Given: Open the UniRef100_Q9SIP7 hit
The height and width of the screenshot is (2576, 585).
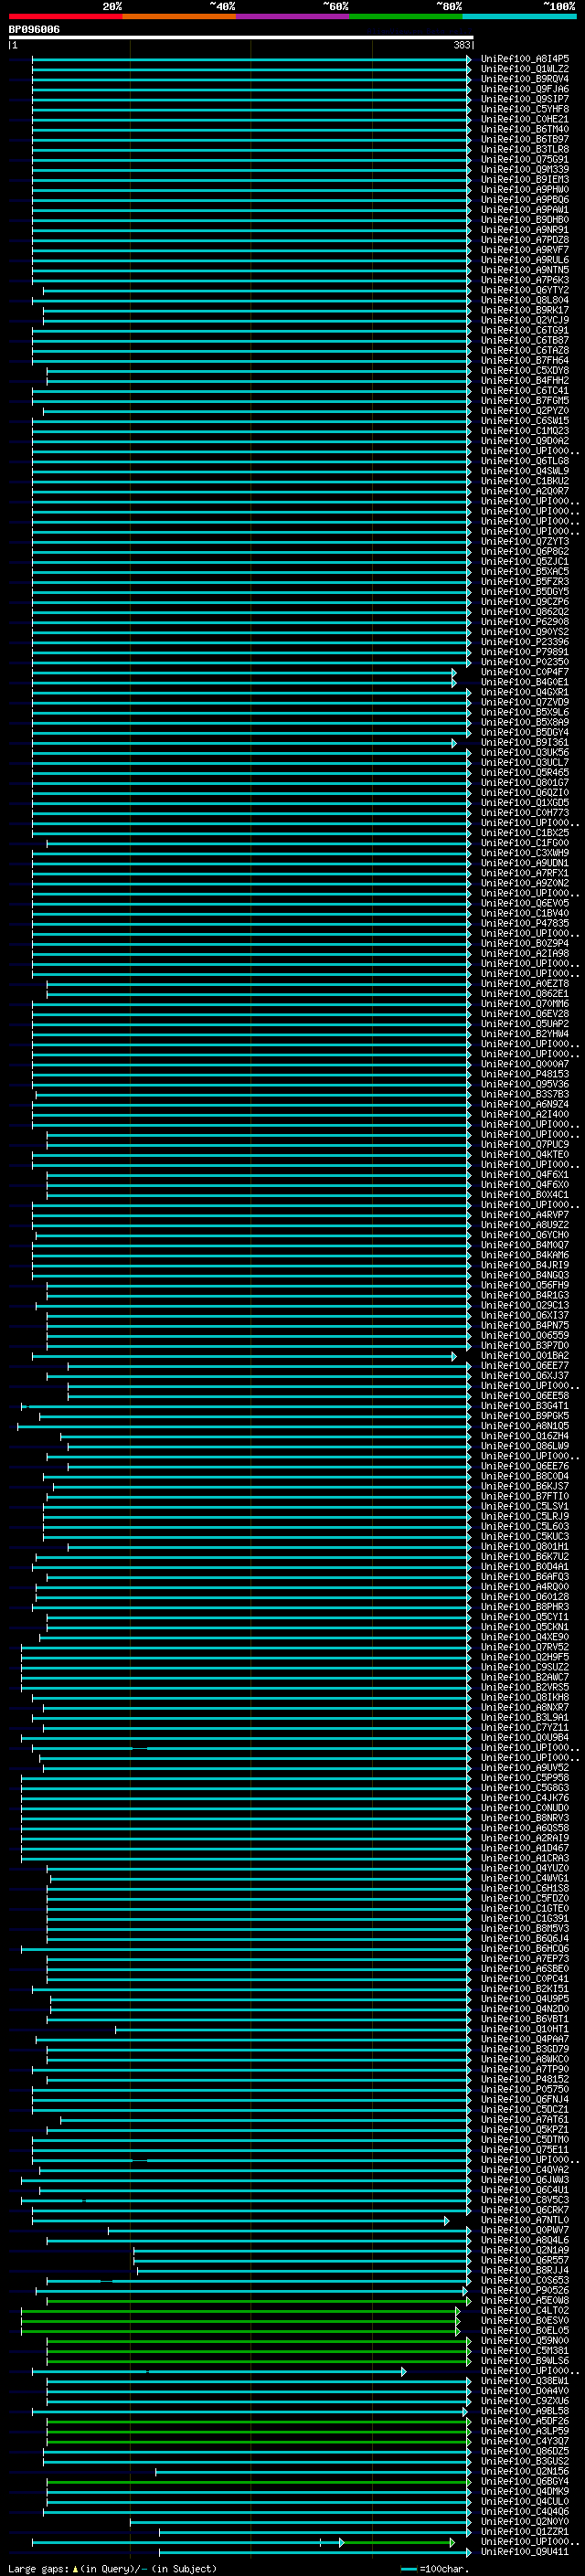Looking at the screenshot, I should (525, 99).
